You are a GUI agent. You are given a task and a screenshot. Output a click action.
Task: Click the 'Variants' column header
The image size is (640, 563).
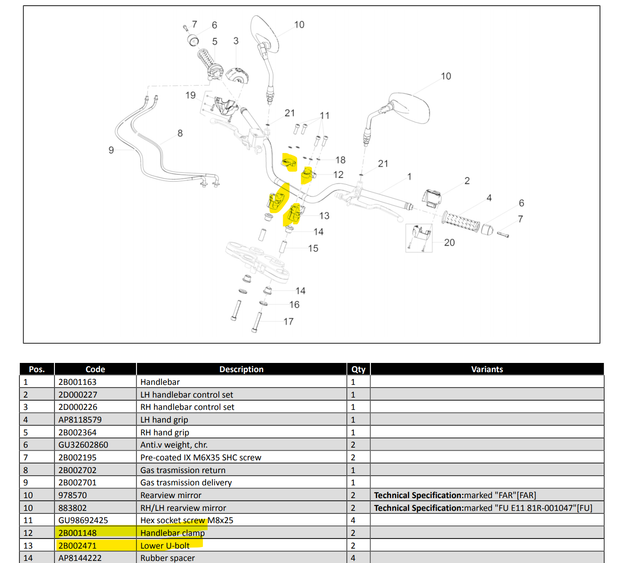487,369
